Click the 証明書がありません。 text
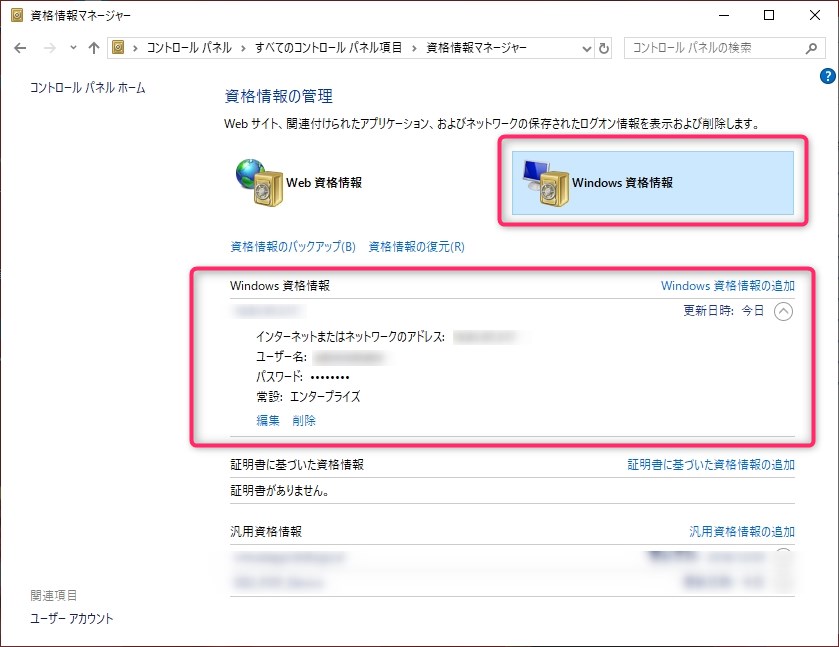 coord(280,491)
